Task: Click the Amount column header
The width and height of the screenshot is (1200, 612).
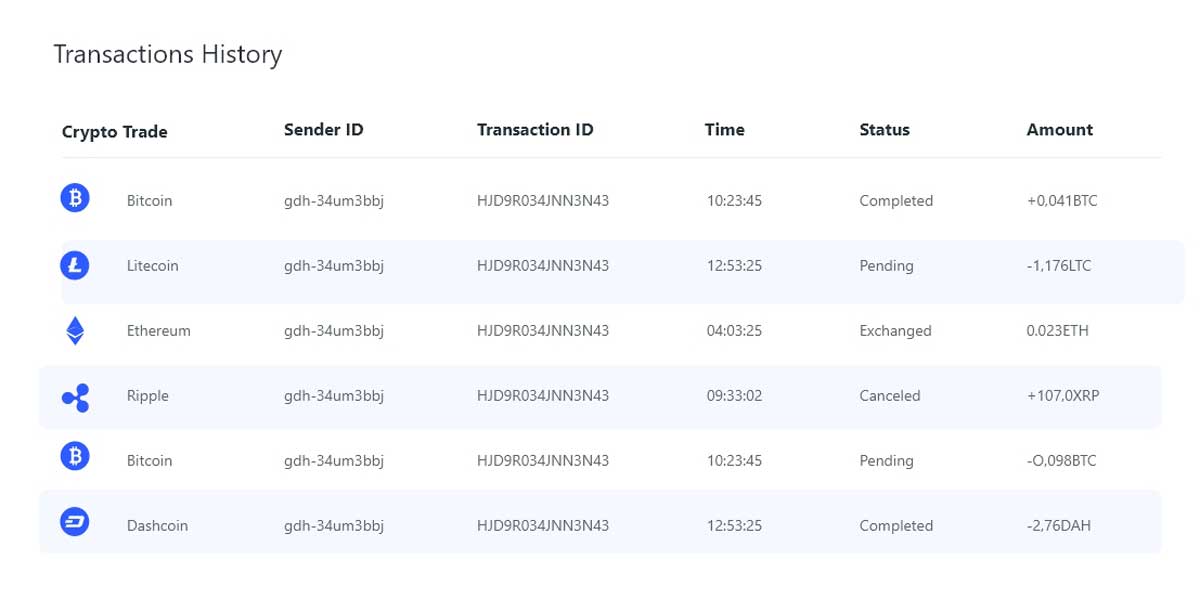Action: tap(1060, 130)
